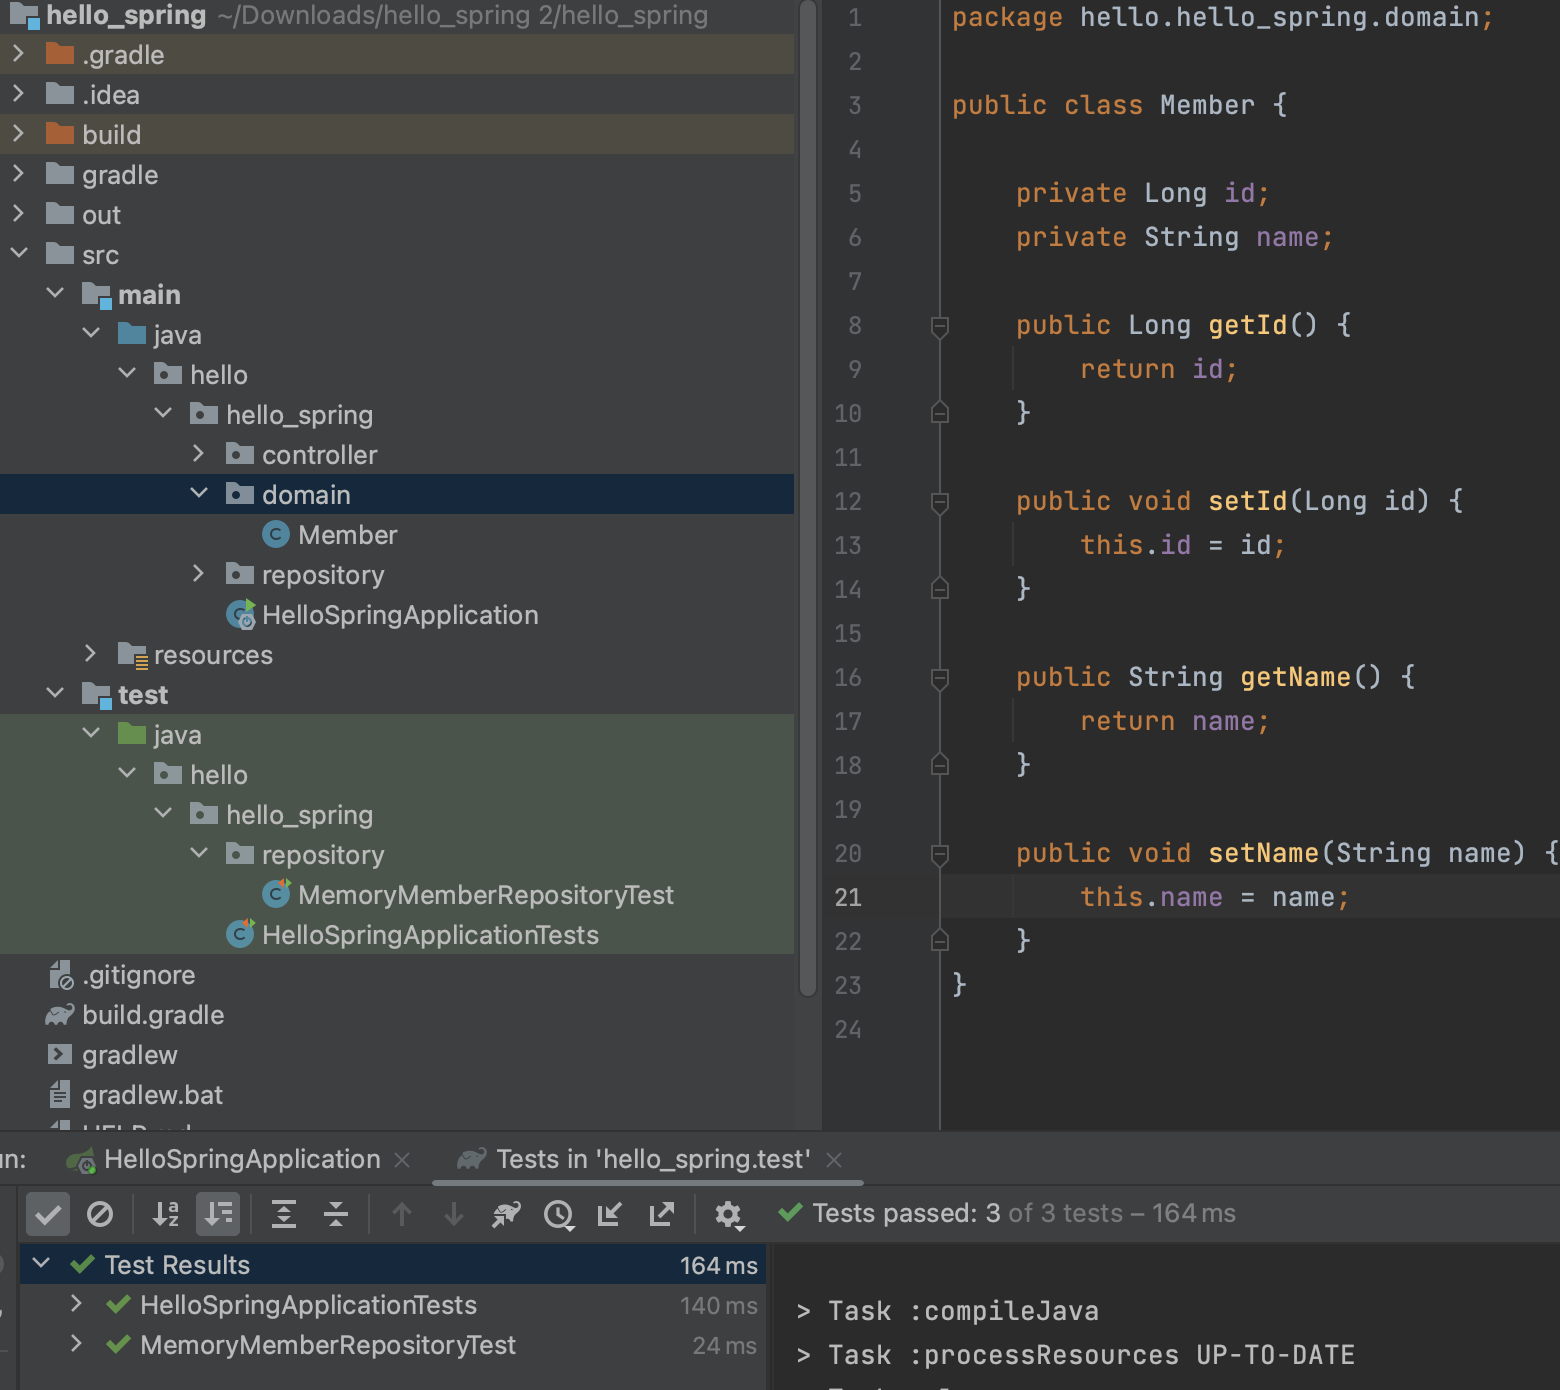Image resolution: width=1560 pixels, height=1390 pixels.
Task: Import tests from file icon
Action: click(610, 1214)
